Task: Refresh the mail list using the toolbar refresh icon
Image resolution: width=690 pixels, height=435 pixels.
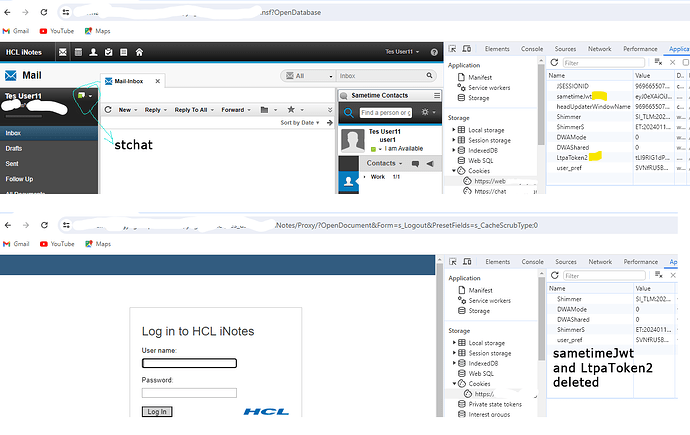Action: [x=108, y=110]
